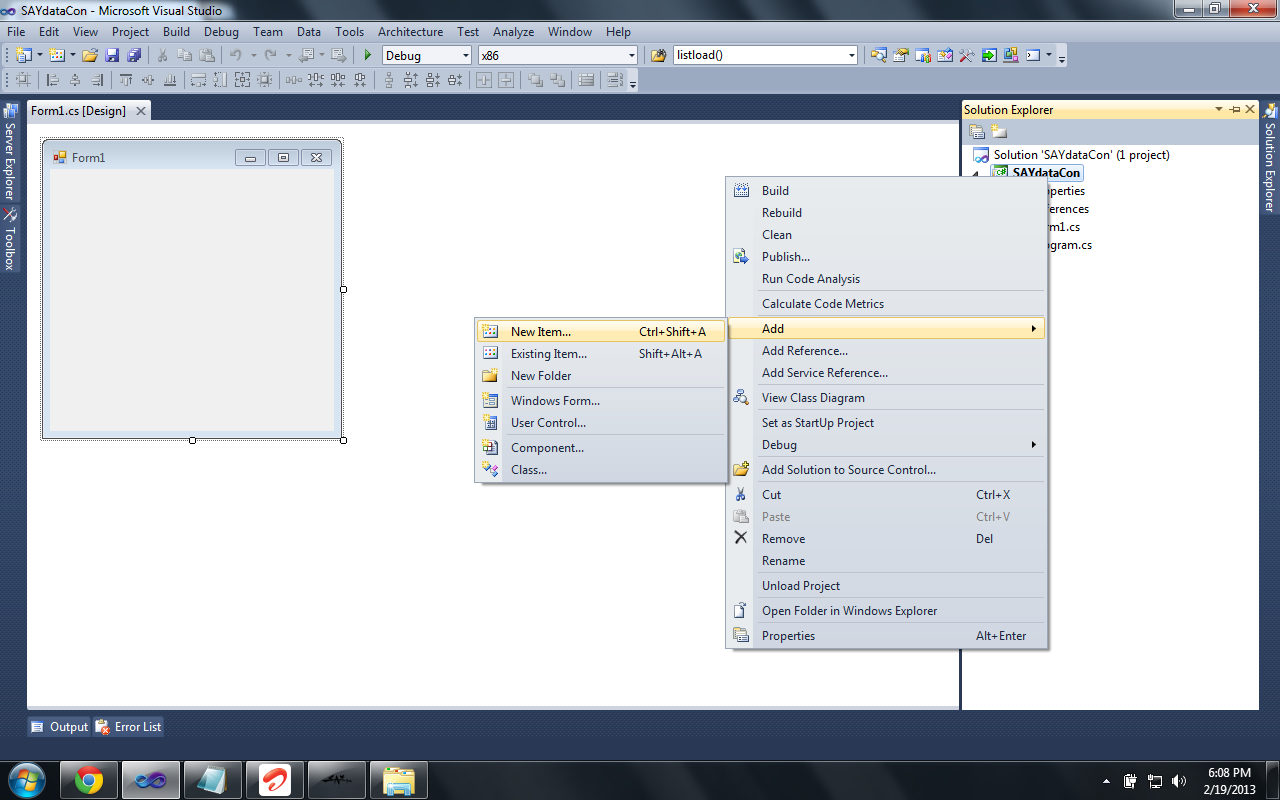
Task: Expand the Debug submenu arrow in context menu
Action: pyautogui.click(x=1034, y=445)
